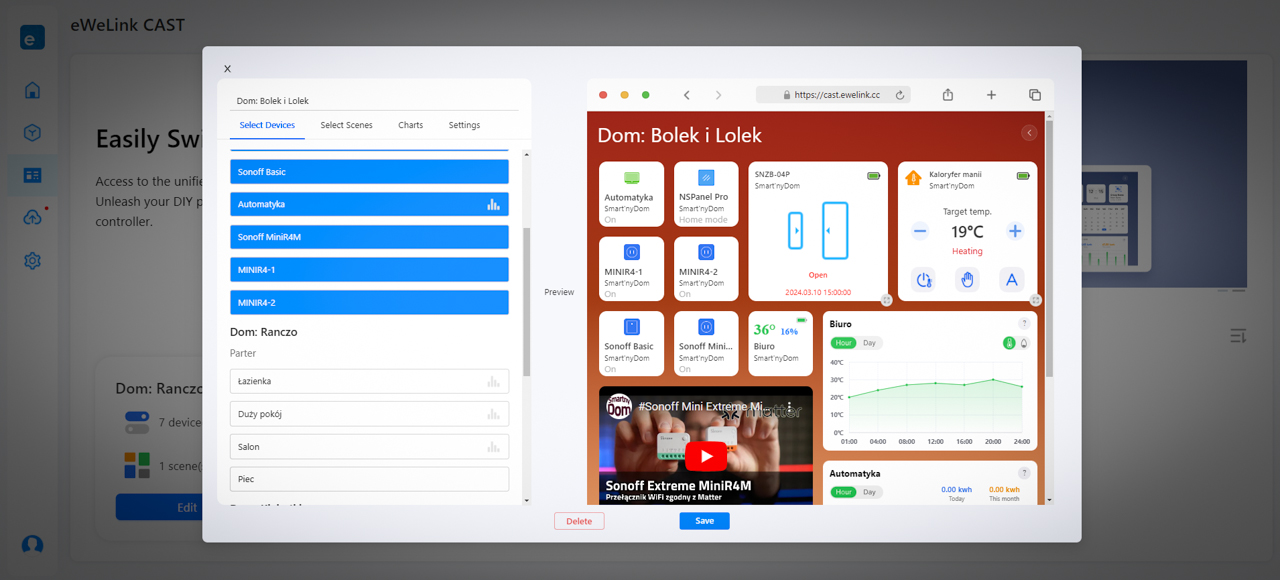The image size is (1280, 580).
Task: Select manual hand mode on the Kaloryfer card
Action: (968, 280)
